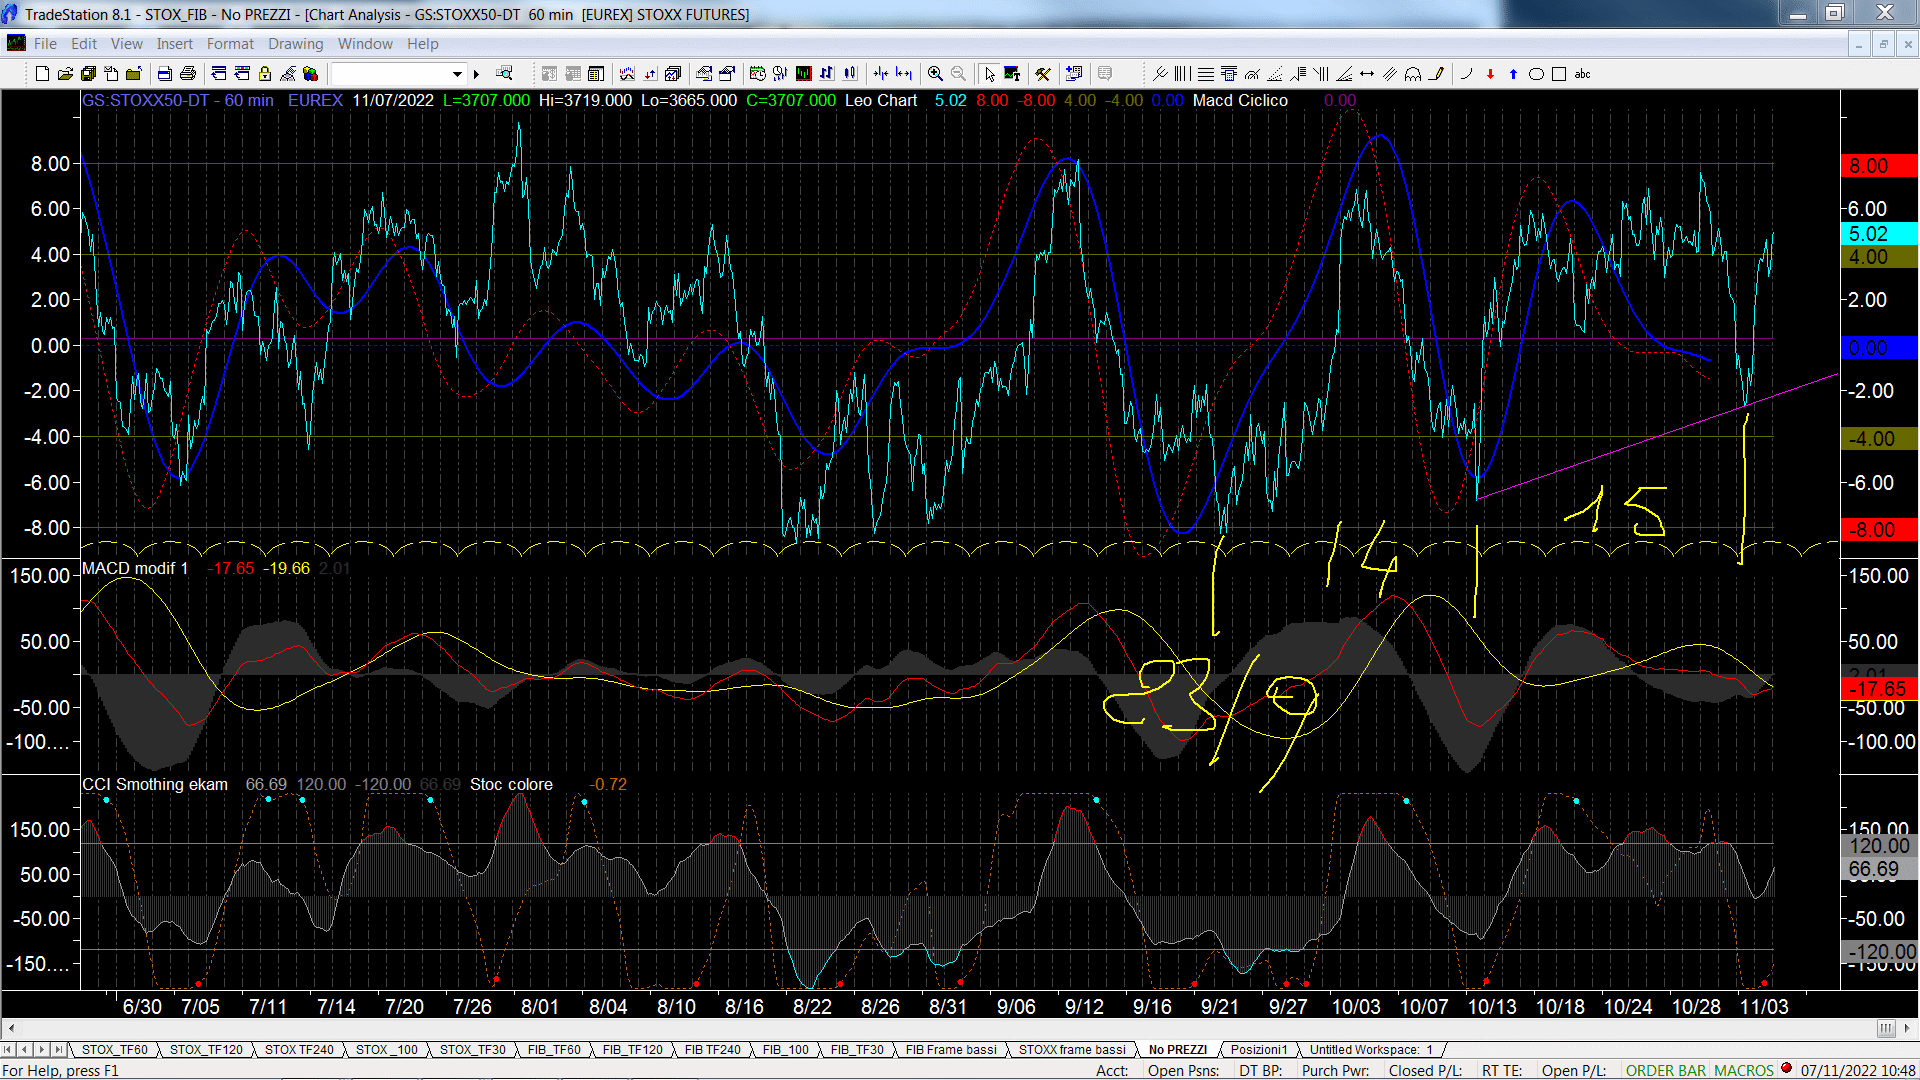Print the chart via printer icon
1920x1080 pixels.
pyautogui.click(x=187, y=74)
